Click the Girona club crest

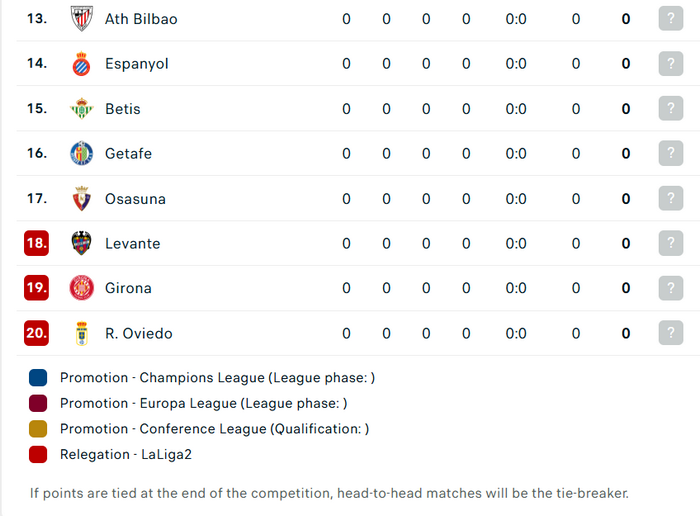point(82,288)
